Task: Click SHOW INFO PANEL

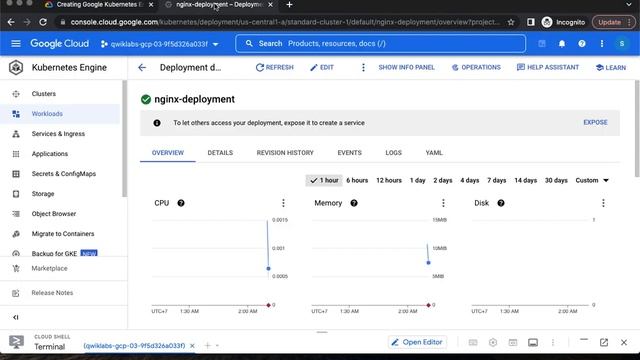Action: 406,67
